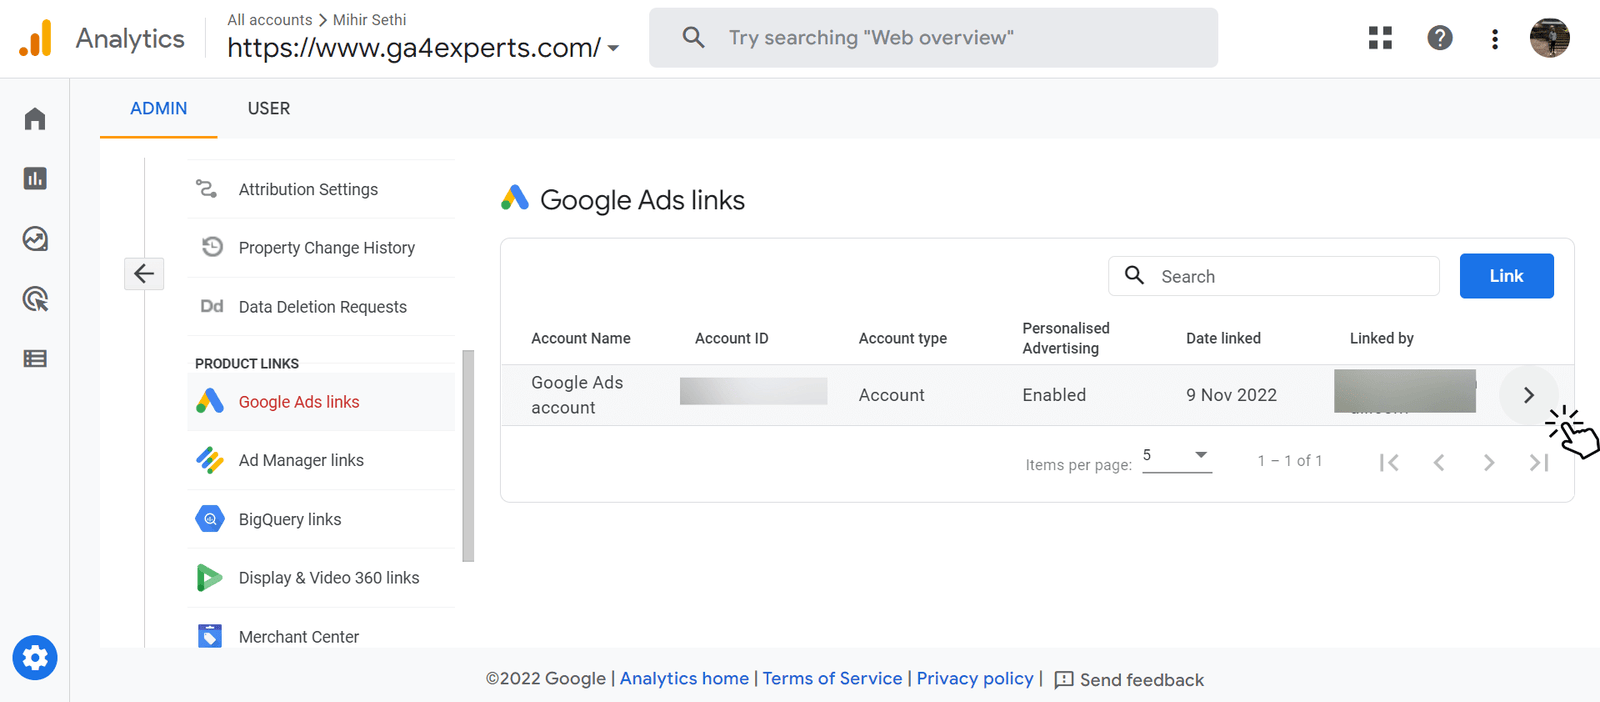Open the Reports bar-chart sidebar icon
The image size is (1600, 702).
point(35,179)
